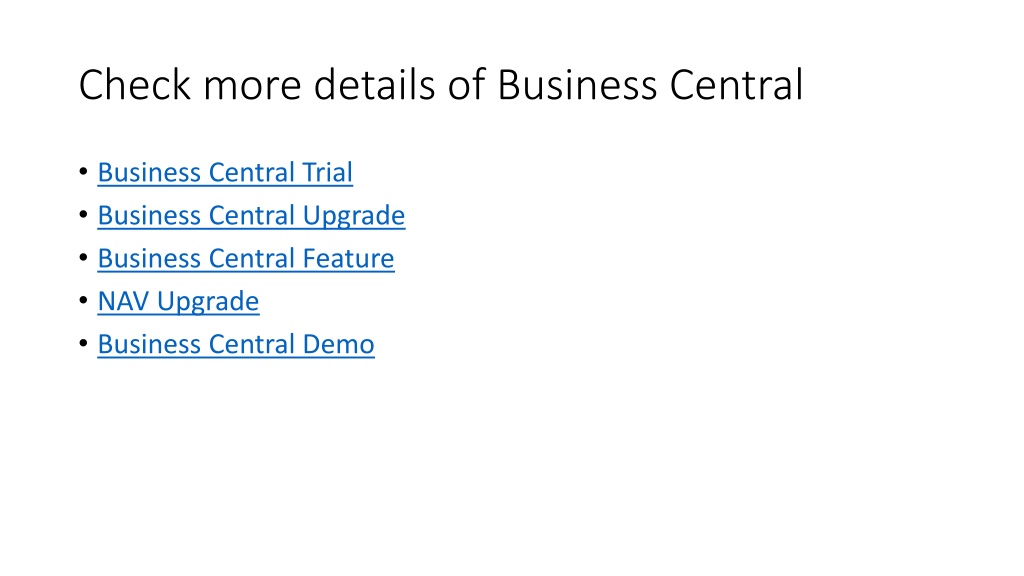Click the bullet before NAV Upgrade
Viewport: 1024px width, 576px height.
(x=84, y=300)
